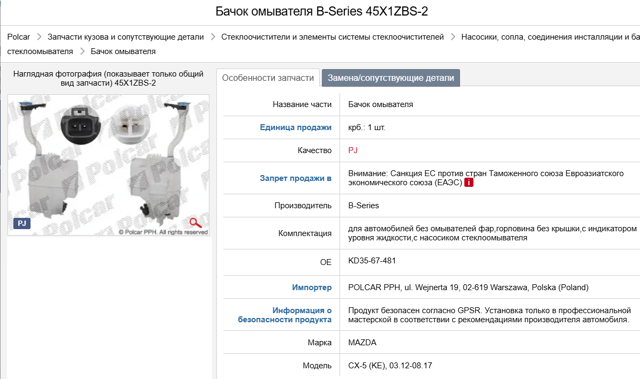Open Стеклоочистители и элементы системы breadcrumb

[332, 37]
